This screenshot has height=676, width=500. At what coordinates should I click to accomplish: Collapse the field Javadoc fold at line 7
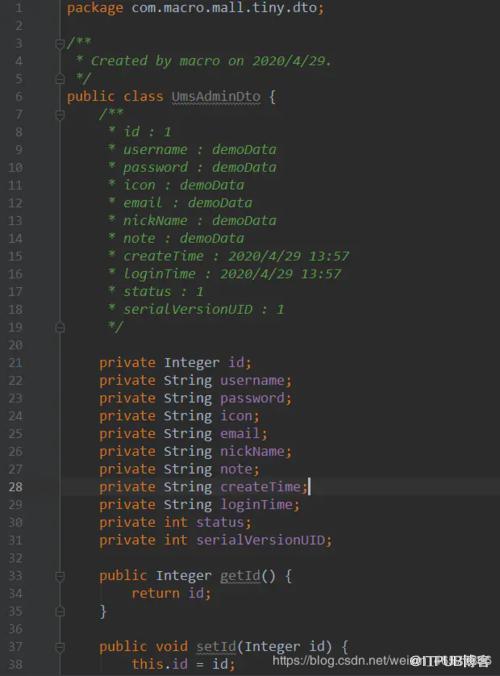pyautogui.click(x=60, y=115)
